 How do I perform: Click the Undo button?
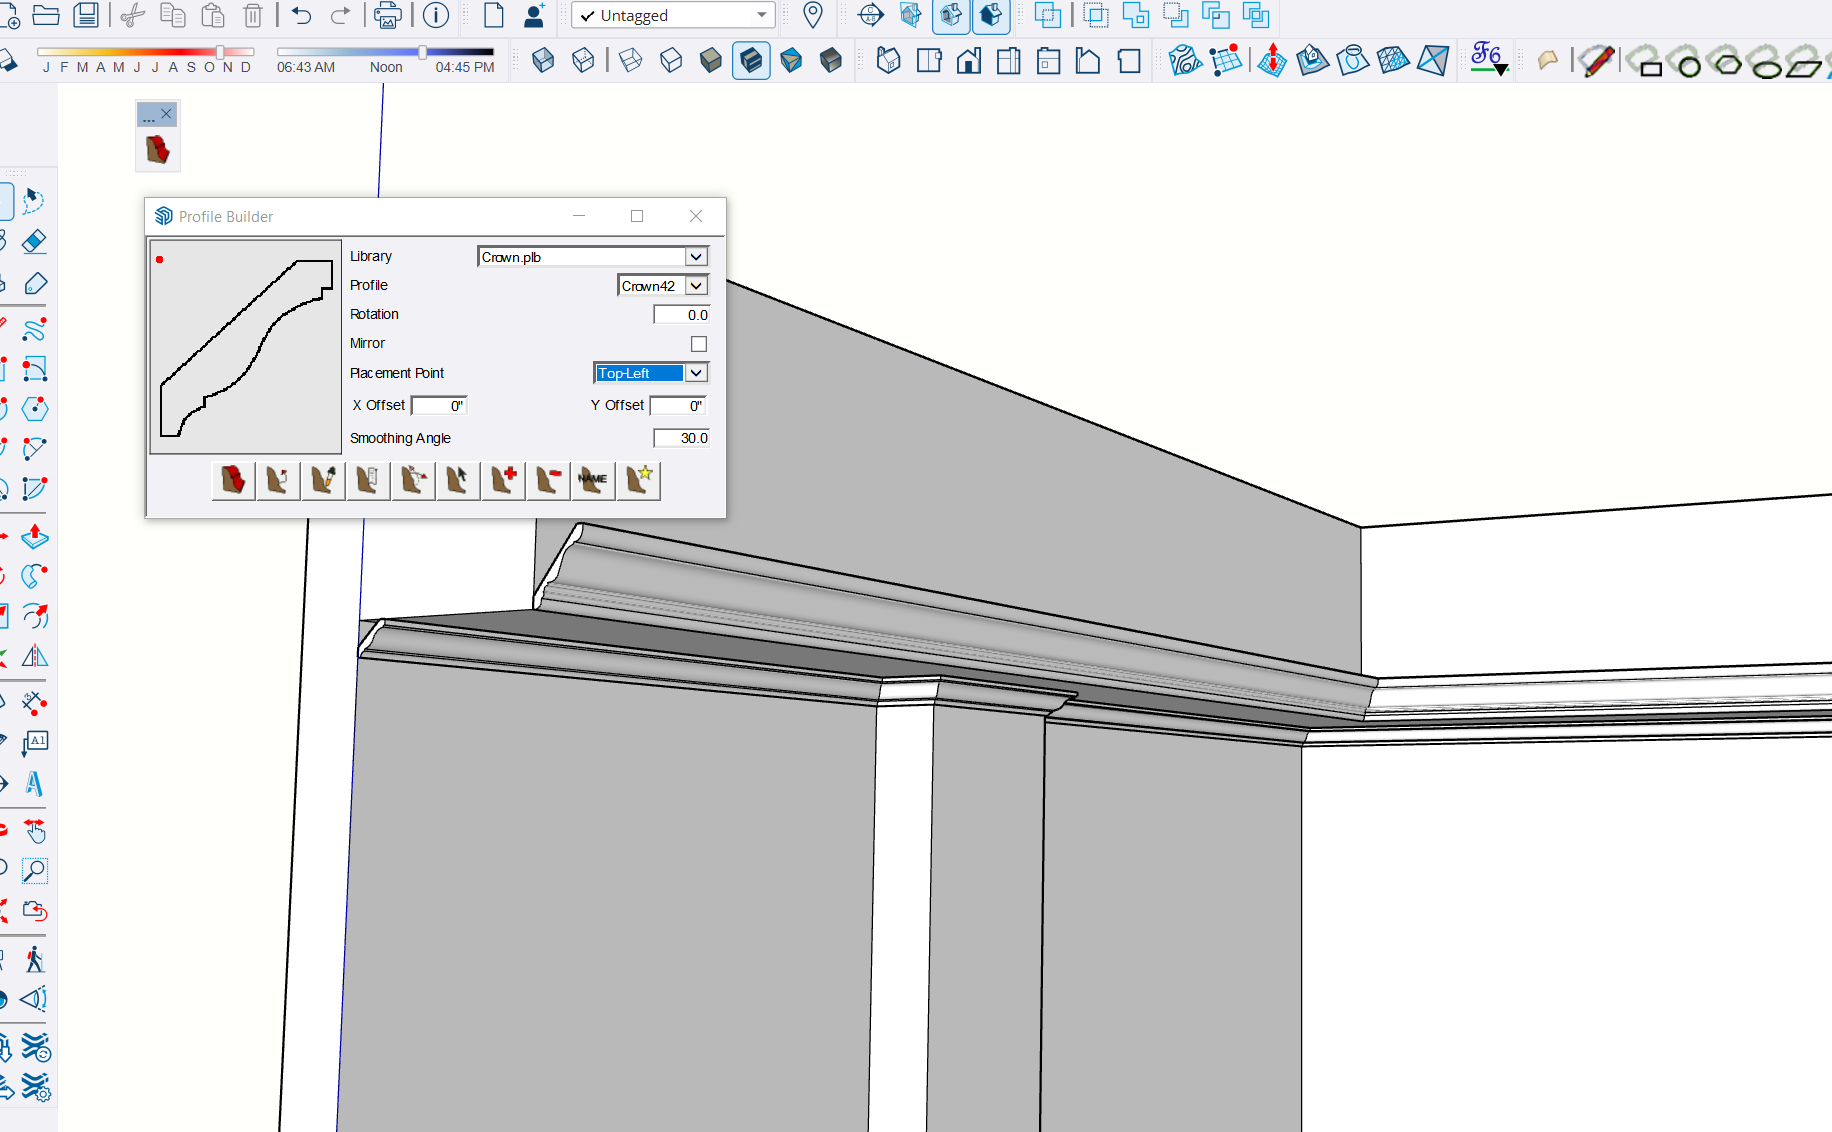tap(302, 15)
